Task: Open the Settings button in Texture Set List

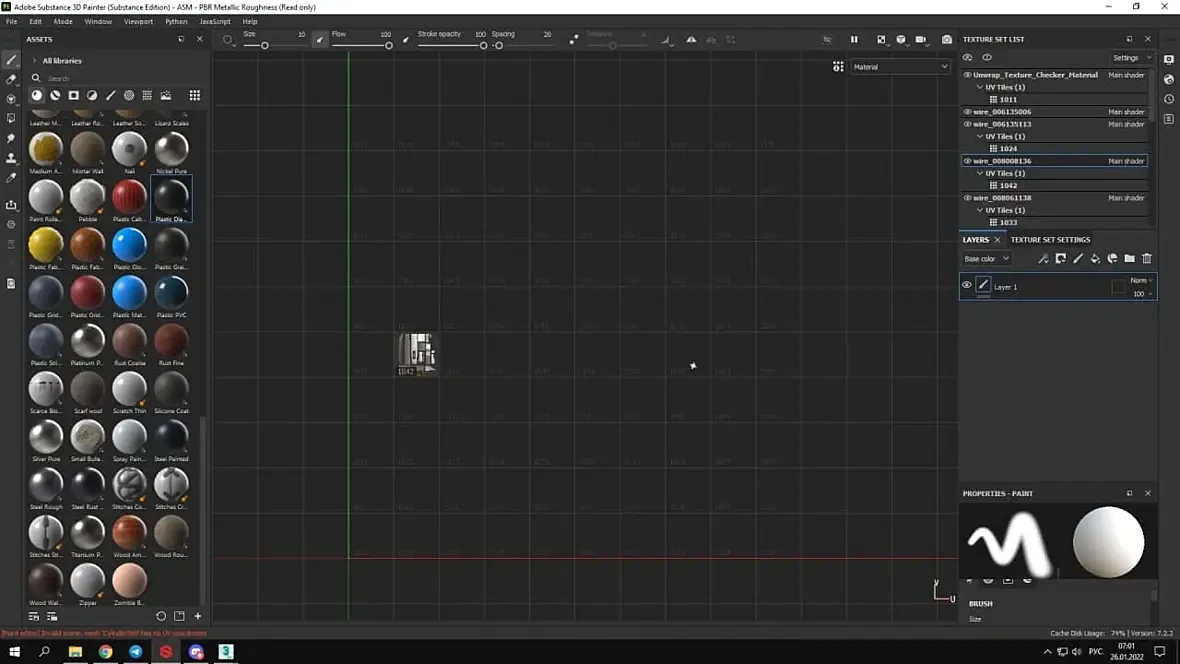Action: pyautogui.click(x=1132, y=57)
